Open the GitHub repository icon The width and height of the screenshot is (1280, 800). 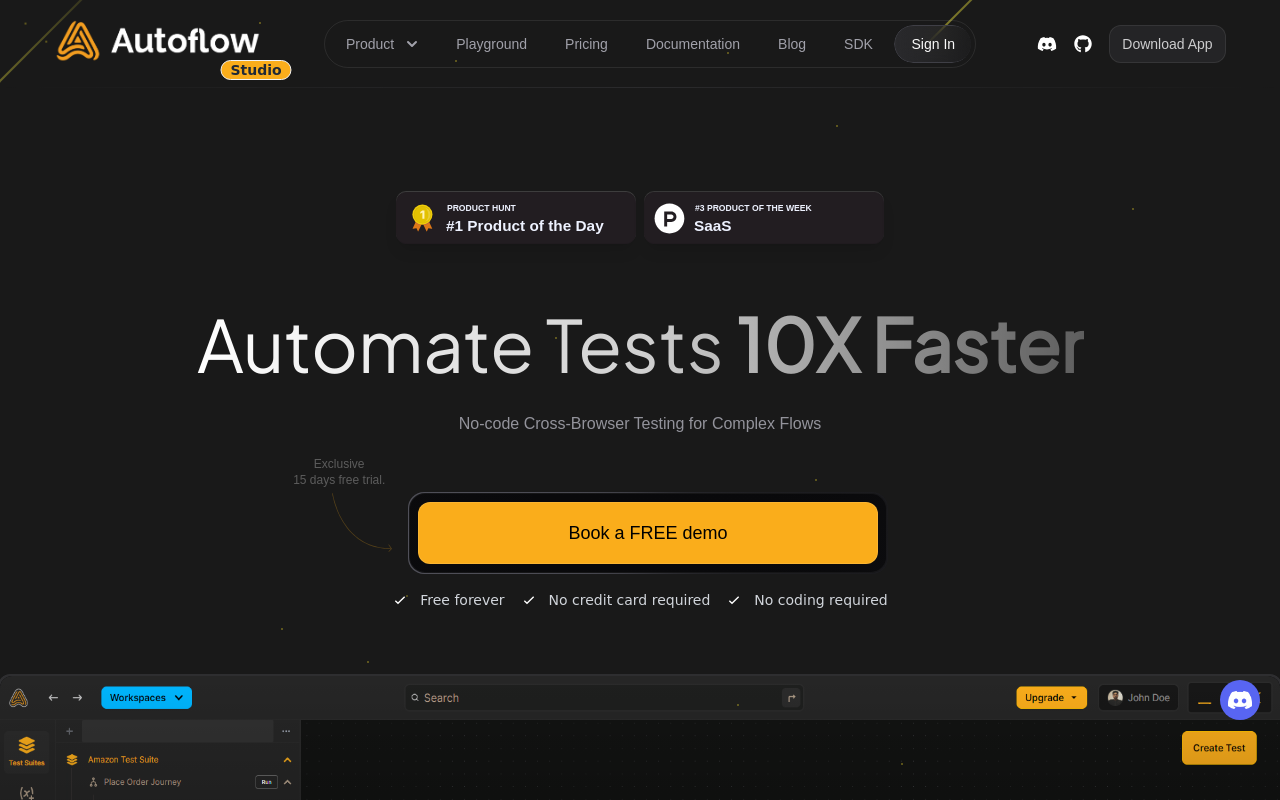[x=1083, y=44]
